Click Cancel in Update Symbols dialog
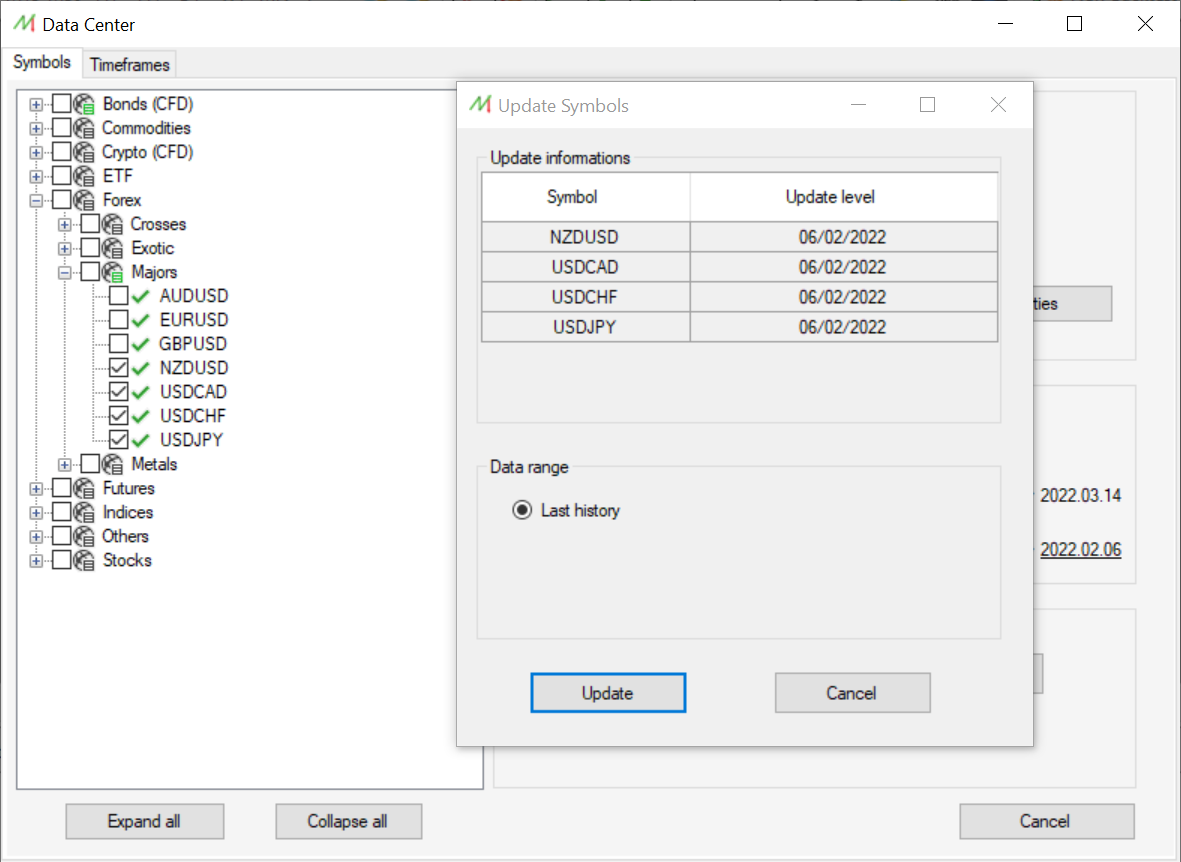1181x862 pixels. point(853,692)
